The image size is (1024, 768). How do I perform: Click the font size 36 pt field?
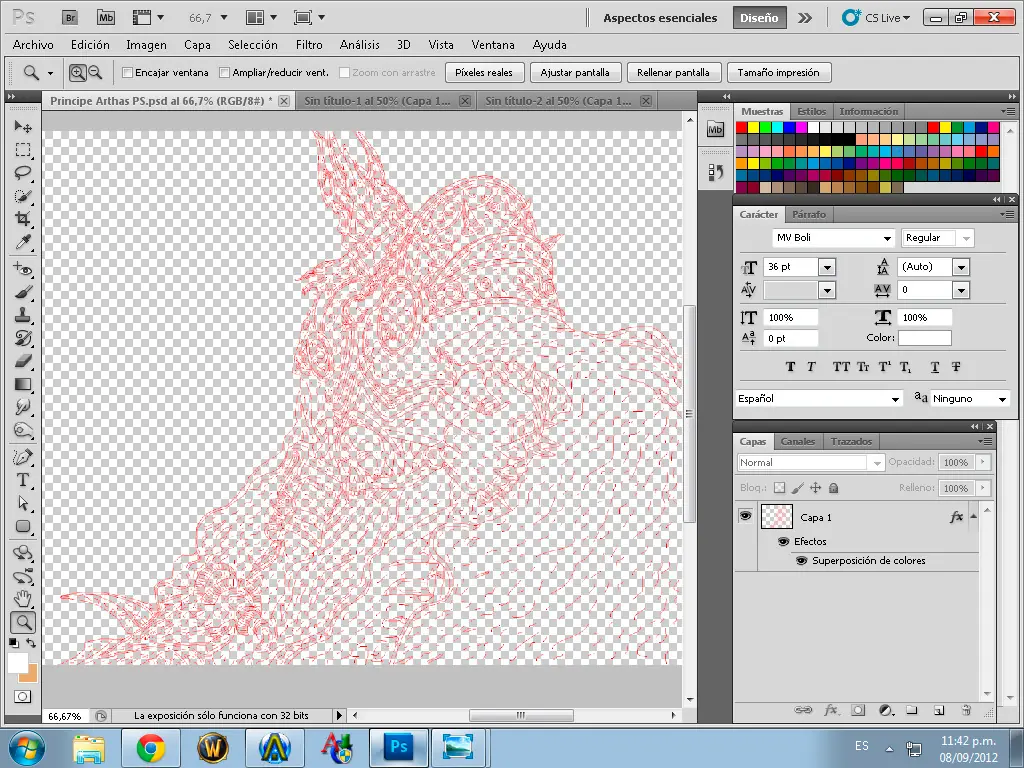tap(790, 267)
